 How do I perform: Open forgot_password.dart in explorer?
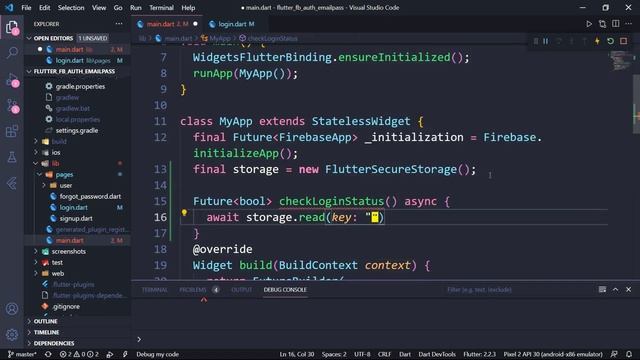[90, 196]
